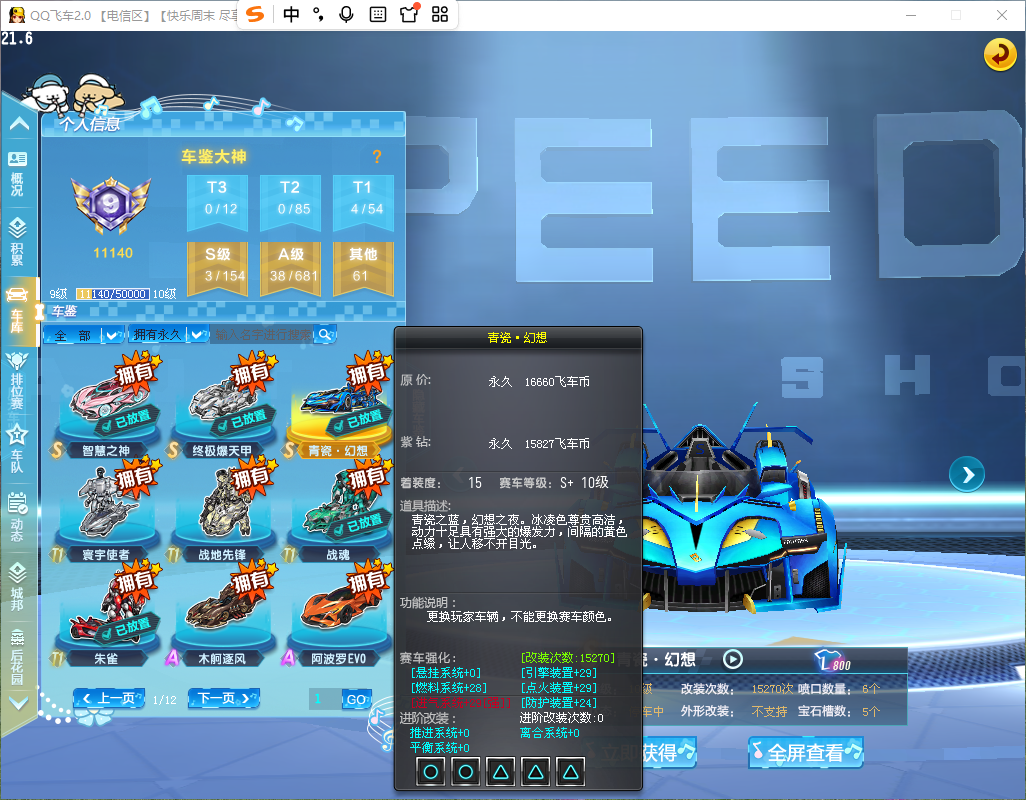Screen dimensions: 1026x800
Task: Play the 青瓷·幻想 car preview animation
Action: click(732, 659)
